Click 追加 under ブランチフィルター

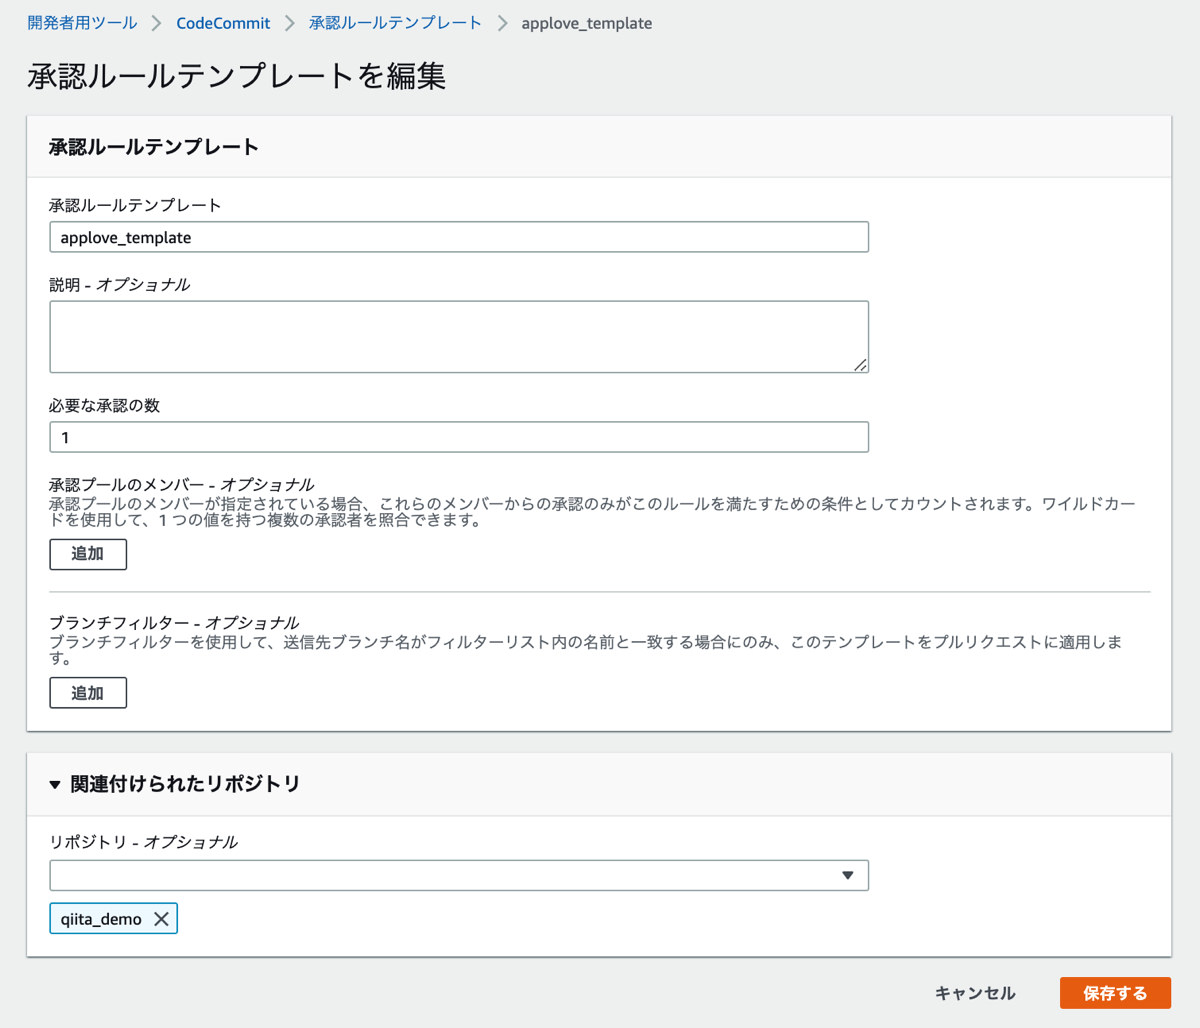click(88, 692)
